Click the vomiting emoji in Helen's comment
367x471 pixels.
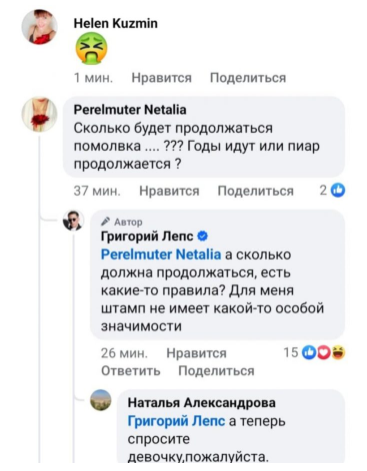click(92, 50)
